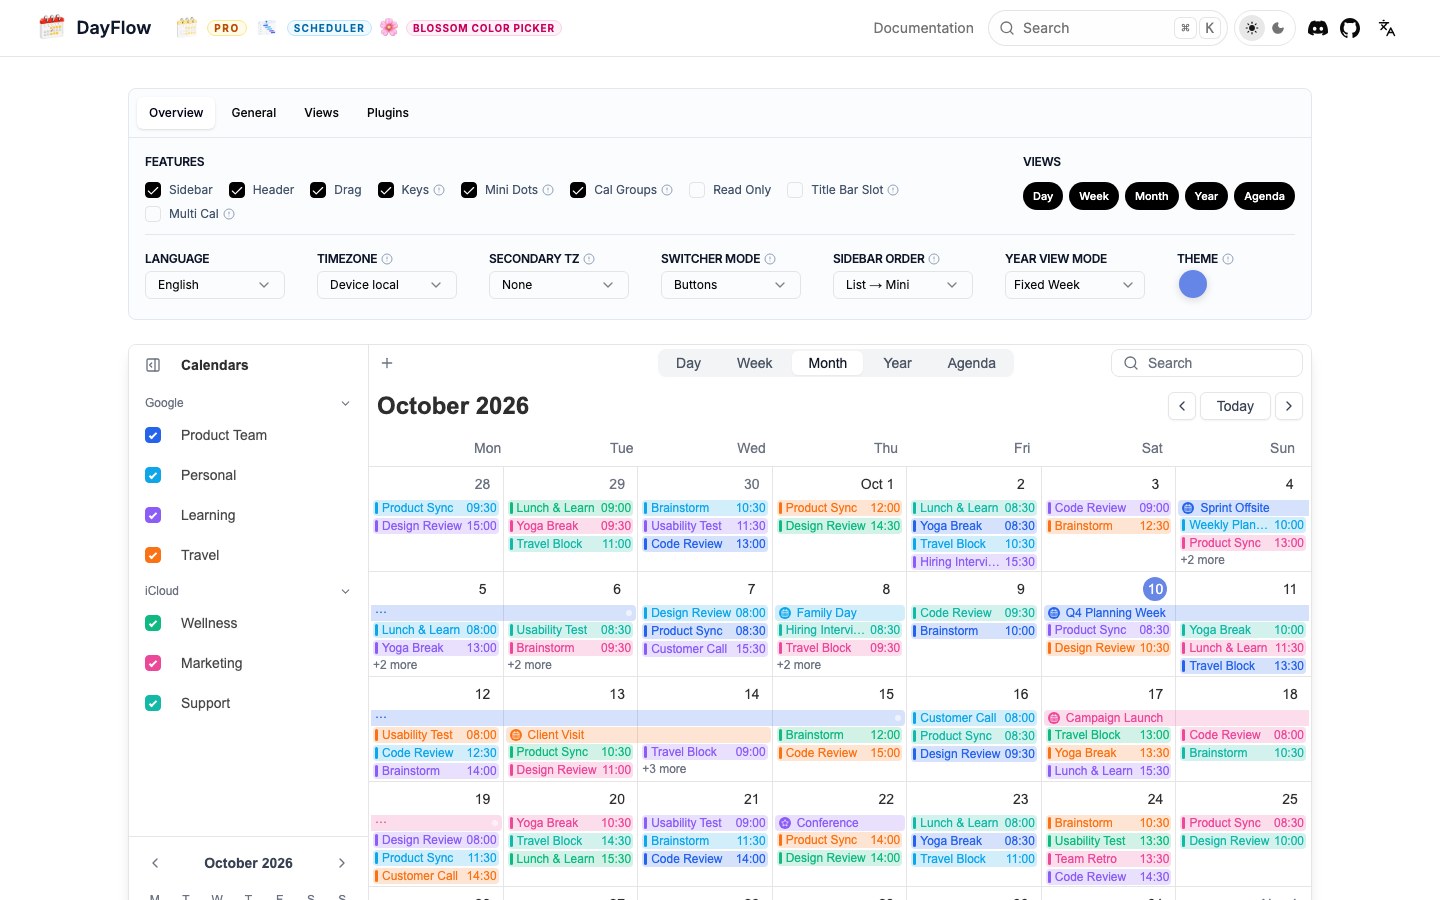Click the DayFlow calendar logo icon
This screenshot has width=1440, height=900.
coord(51,27)
